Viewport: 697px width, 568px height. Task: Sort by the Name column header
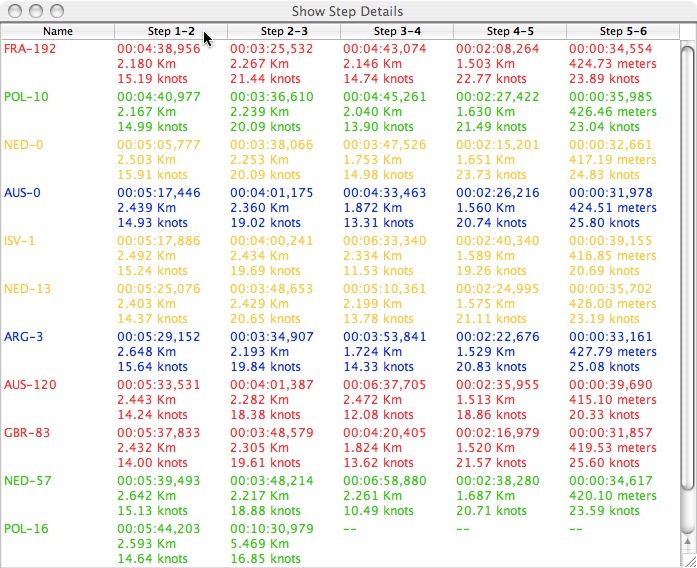(58, 31)
